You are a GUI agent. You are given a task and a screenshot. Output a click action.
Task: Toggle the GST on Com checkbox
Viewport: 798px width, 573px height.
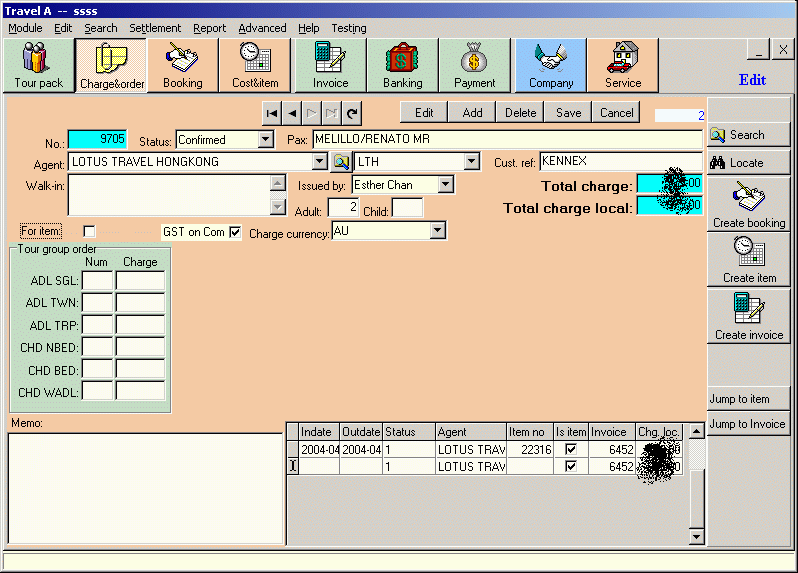(235, 232)
